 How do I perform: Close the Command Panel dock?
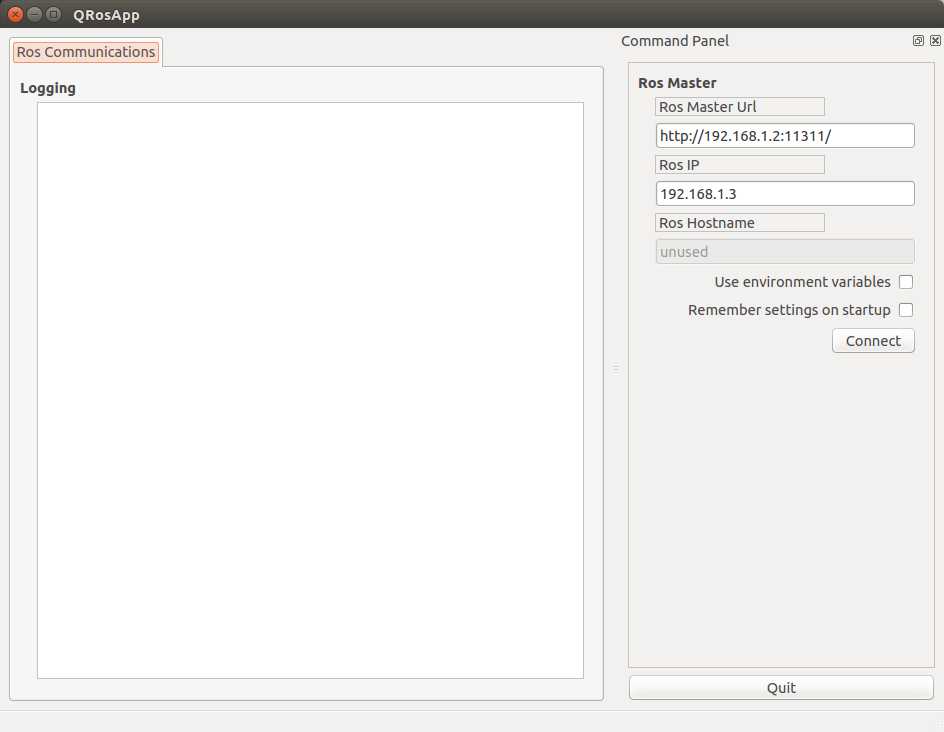tap(935, 41)
